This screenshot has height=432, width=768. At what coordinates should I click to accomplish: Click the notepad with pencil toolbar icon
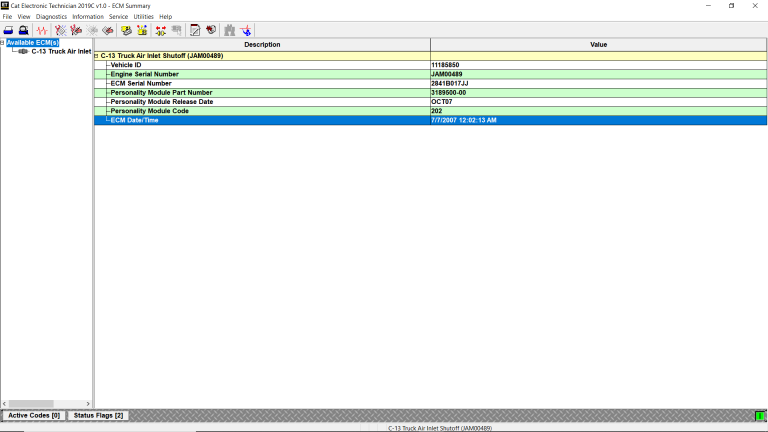195,30
